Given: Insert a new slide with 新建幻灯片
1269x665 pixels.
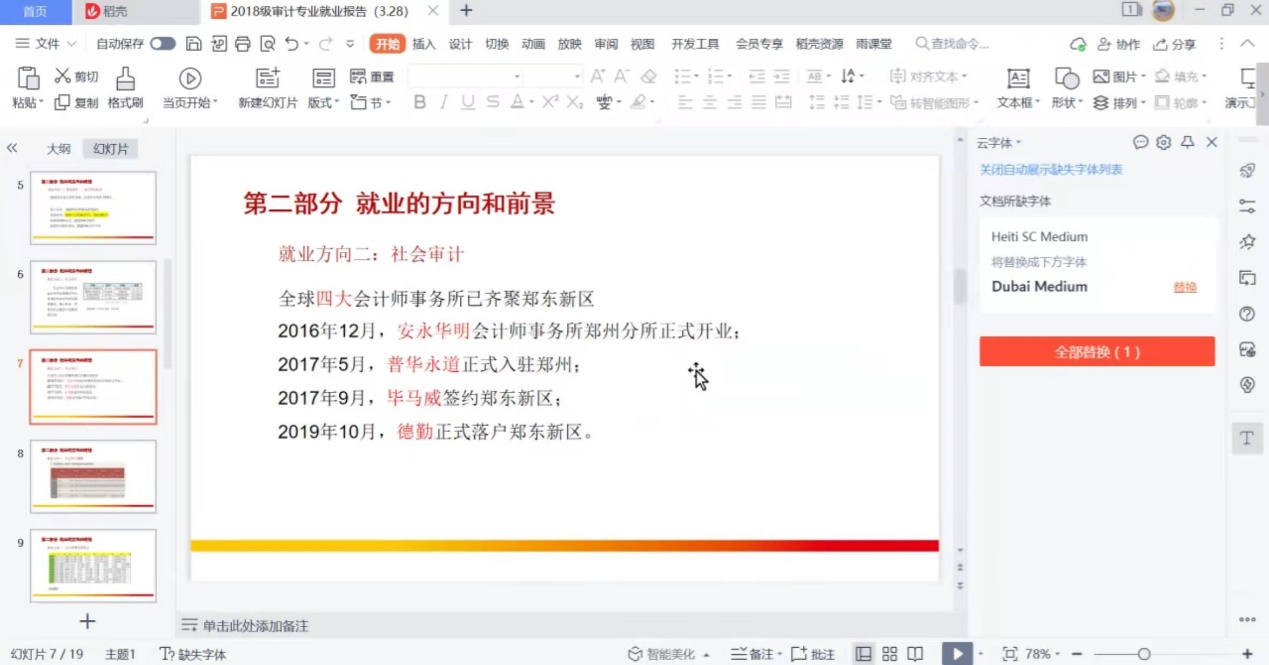Looking at the screenshot, I should point(267,88).
